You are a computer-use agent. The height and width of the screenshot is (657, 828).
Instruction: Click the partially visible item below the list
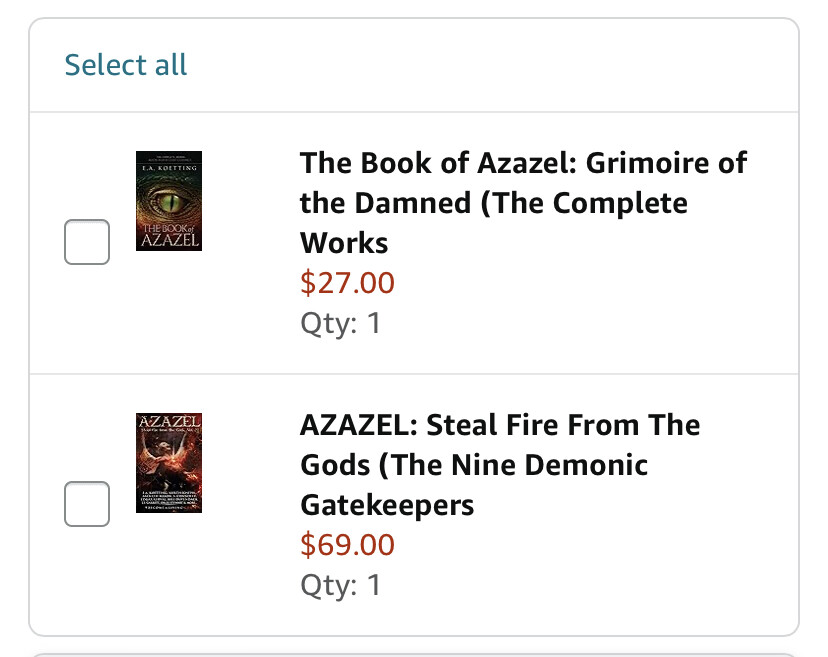point(414,652)
